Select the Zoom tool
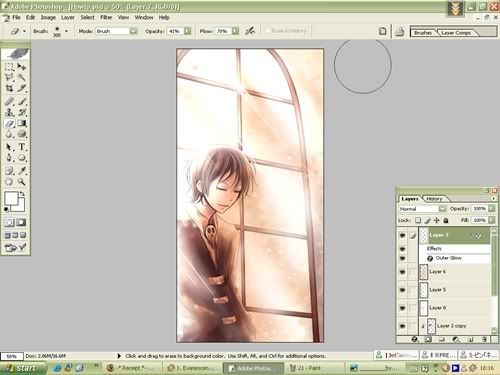Viewport: 500px width, 375px height. 22,182
